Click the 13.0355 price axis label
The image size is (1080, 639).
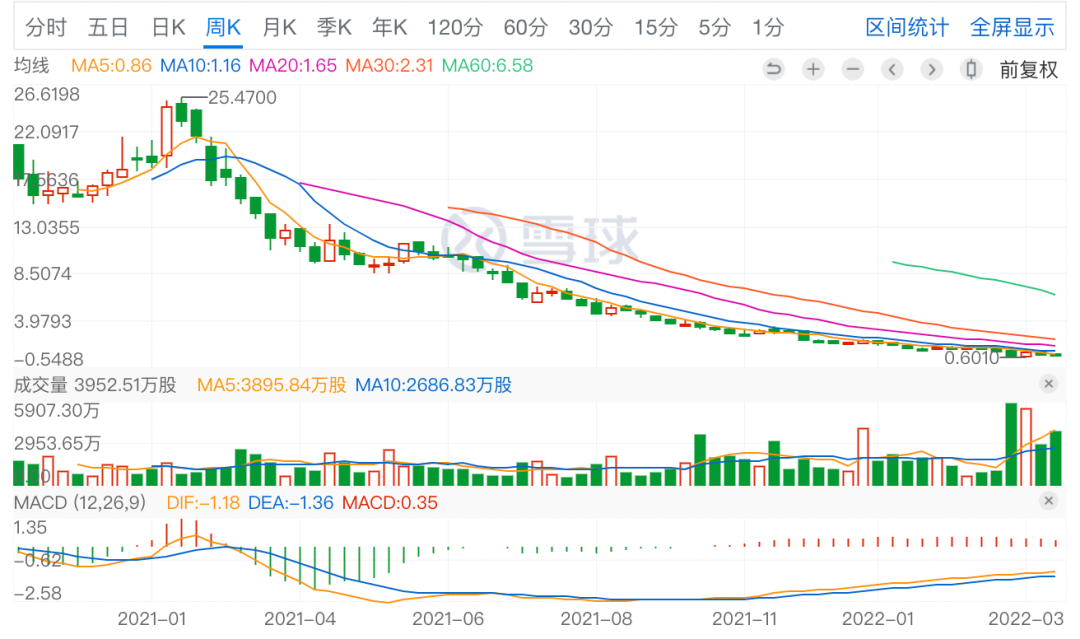click(47, 227)
